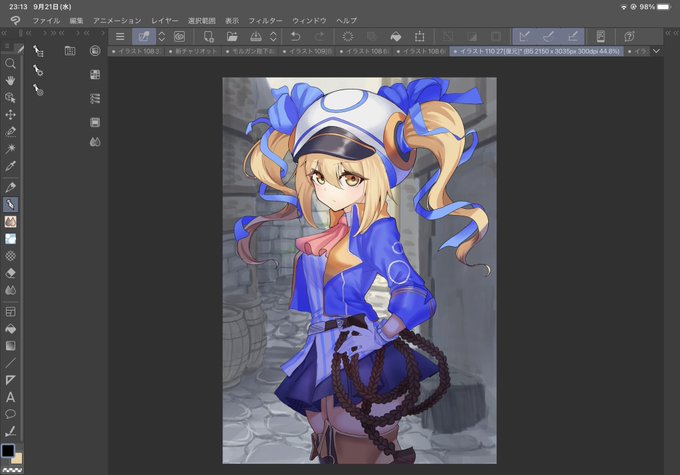Expand the canvas tab list chevron

tap(657, 51)
